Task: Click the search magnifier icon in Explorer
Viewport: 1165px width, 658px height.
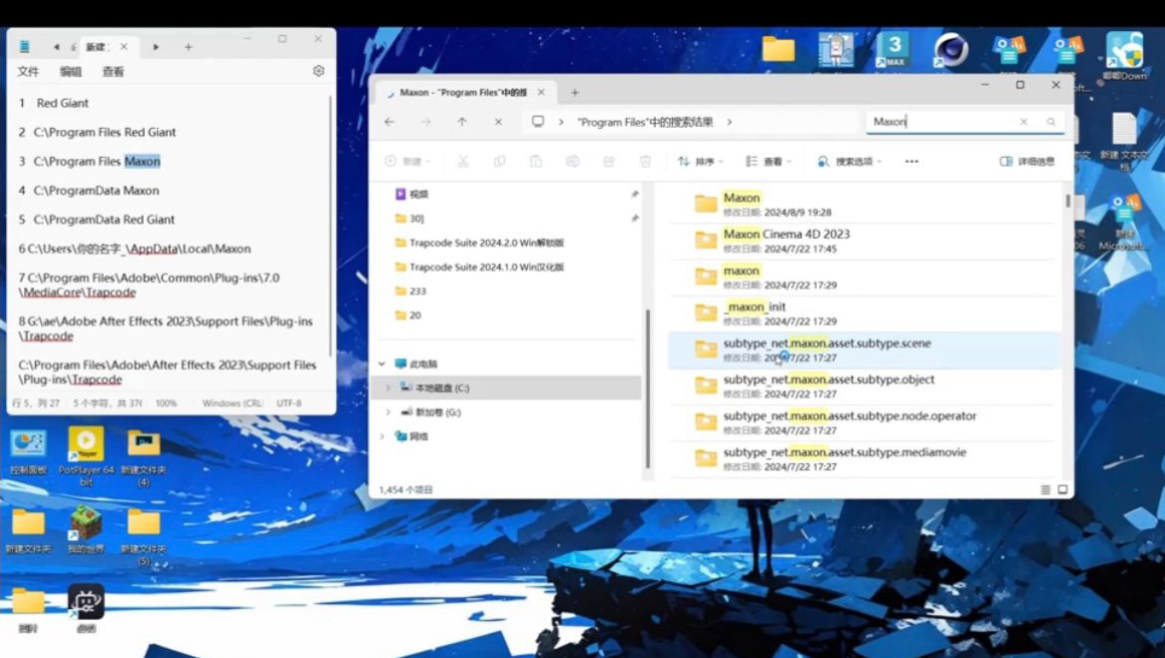Action: (1051, 122)
